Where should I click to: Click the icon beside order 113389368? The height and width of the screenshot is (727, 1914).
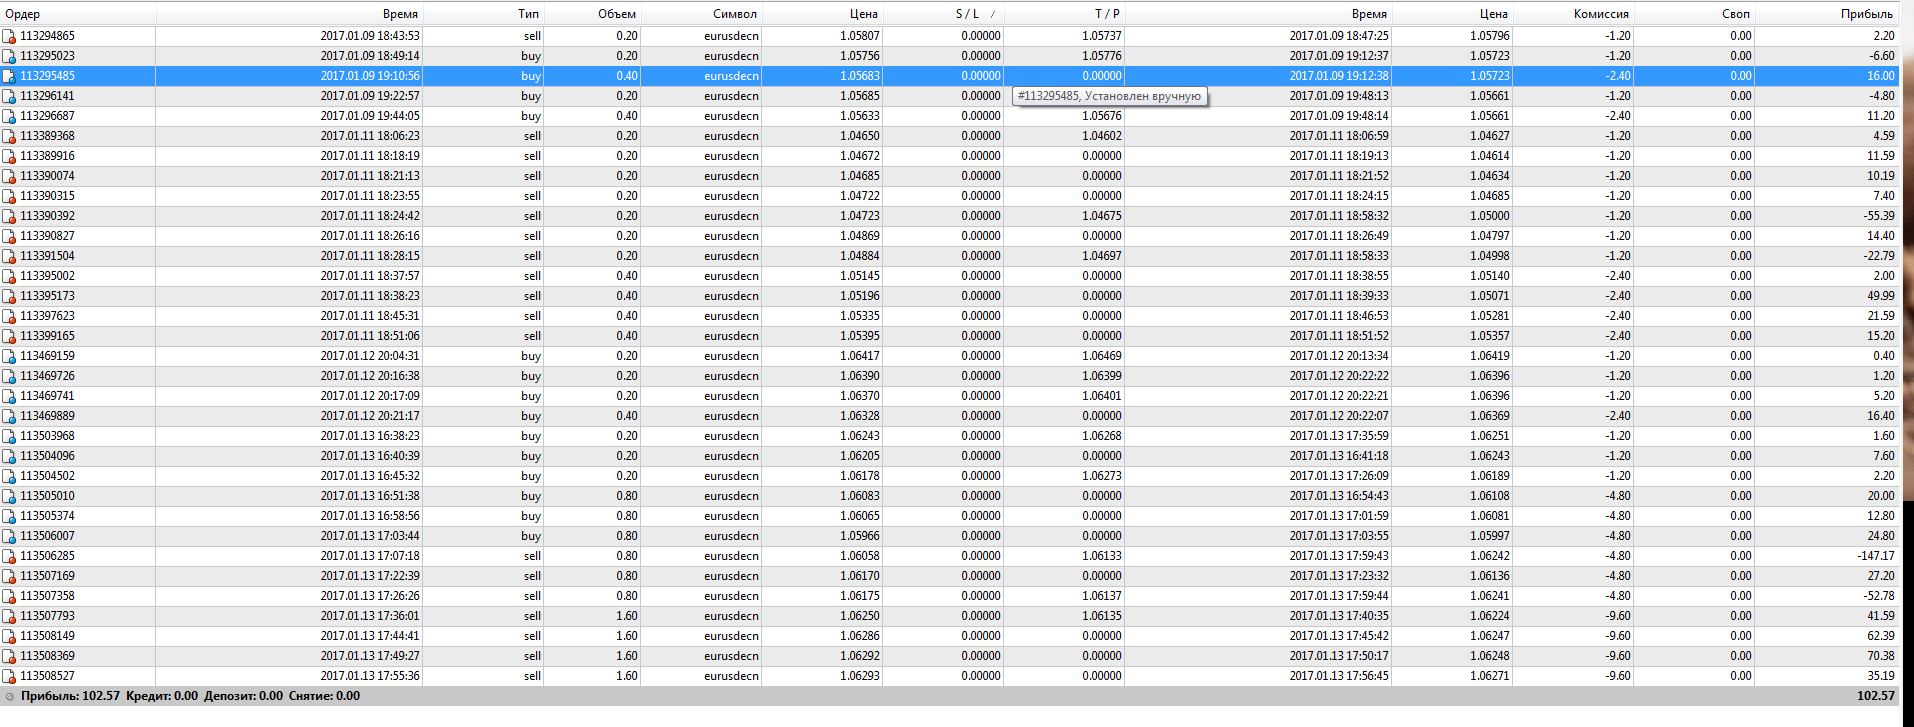[9, 136]
